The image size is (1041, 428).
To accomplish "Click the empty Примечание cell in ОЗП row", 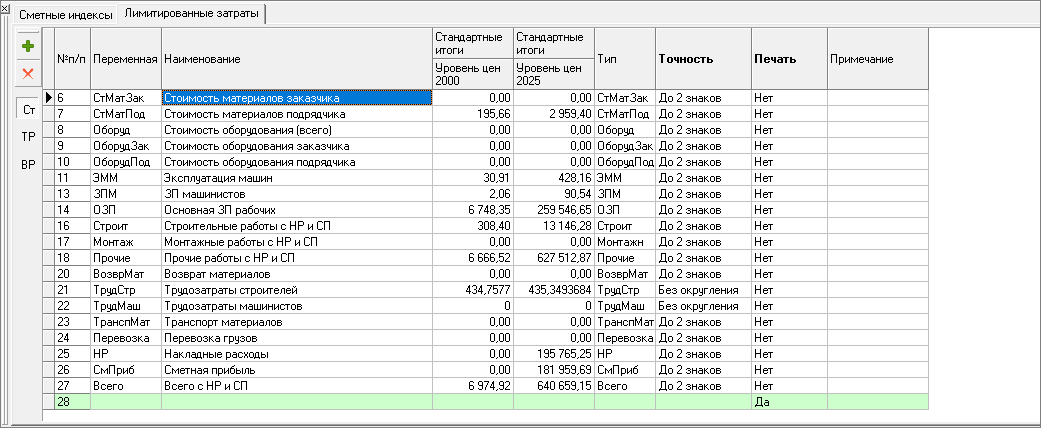I will pyautogui.click(x=877, y=210).
